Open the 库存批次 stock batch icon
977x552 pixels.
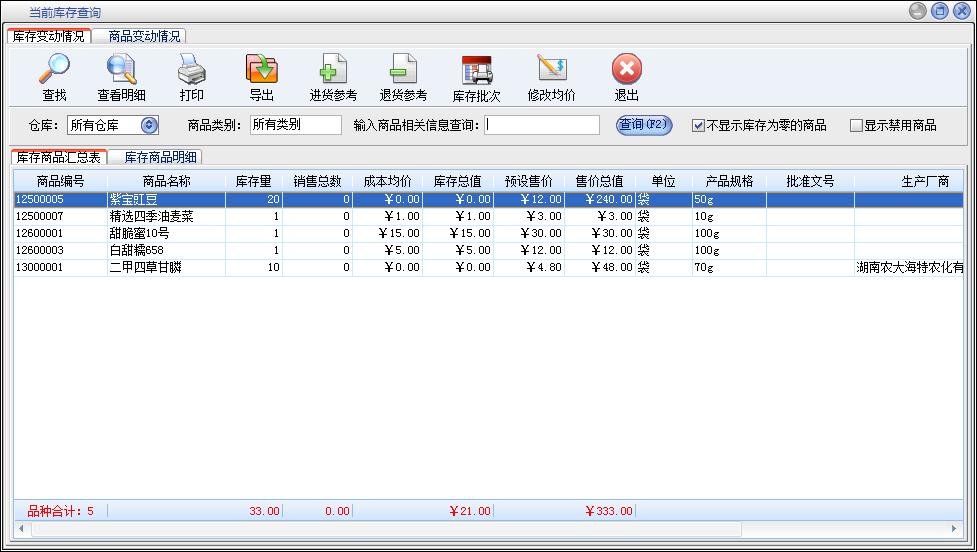tap(476, 70)
